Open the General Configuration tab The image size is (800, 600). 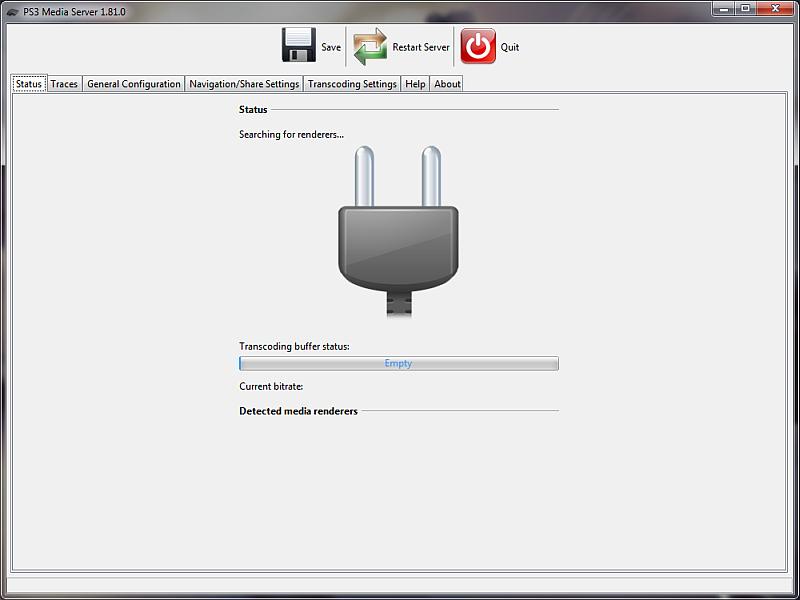(134, 84)
